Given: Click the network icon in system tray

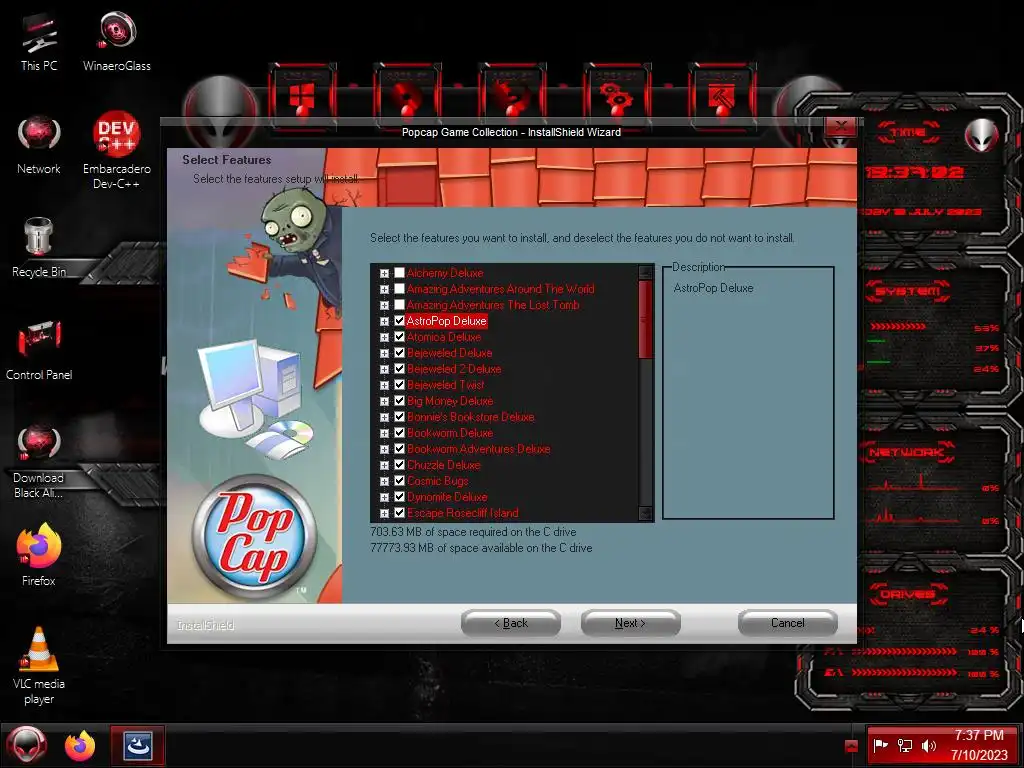Looking at the screenshot, I should click(904, 745).
